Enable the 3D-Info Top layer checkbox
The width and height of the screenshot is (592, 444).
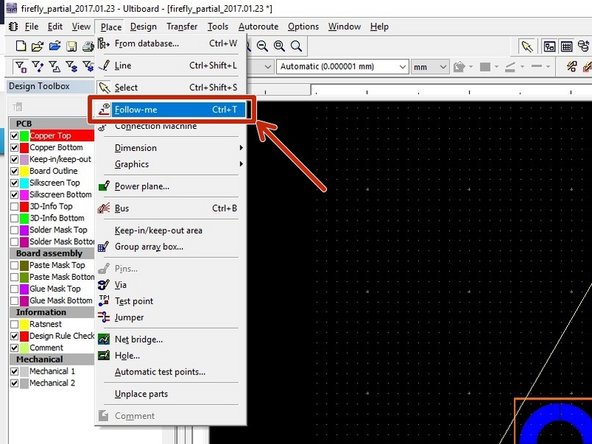click(14, 207)
